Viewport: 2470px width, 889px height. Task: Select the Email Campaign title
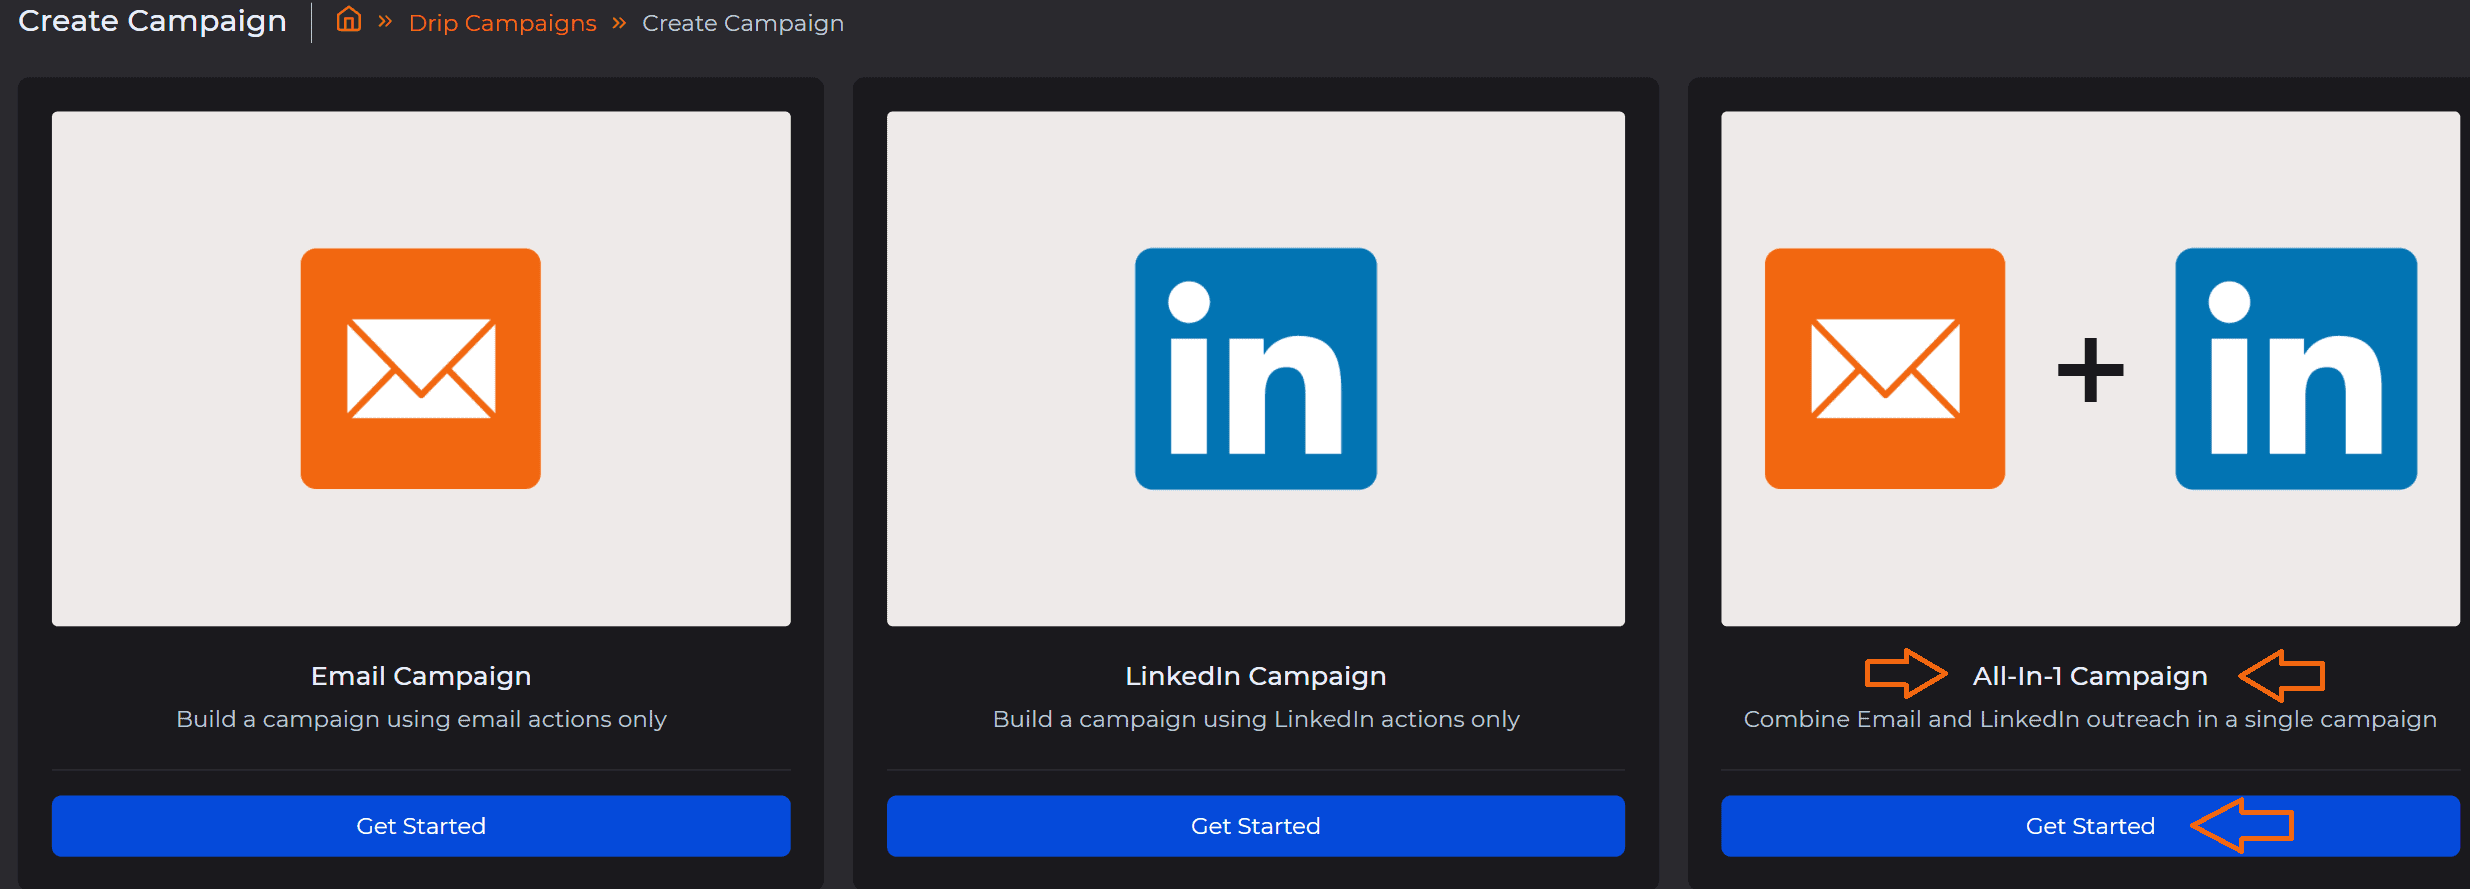coord(420,676)
